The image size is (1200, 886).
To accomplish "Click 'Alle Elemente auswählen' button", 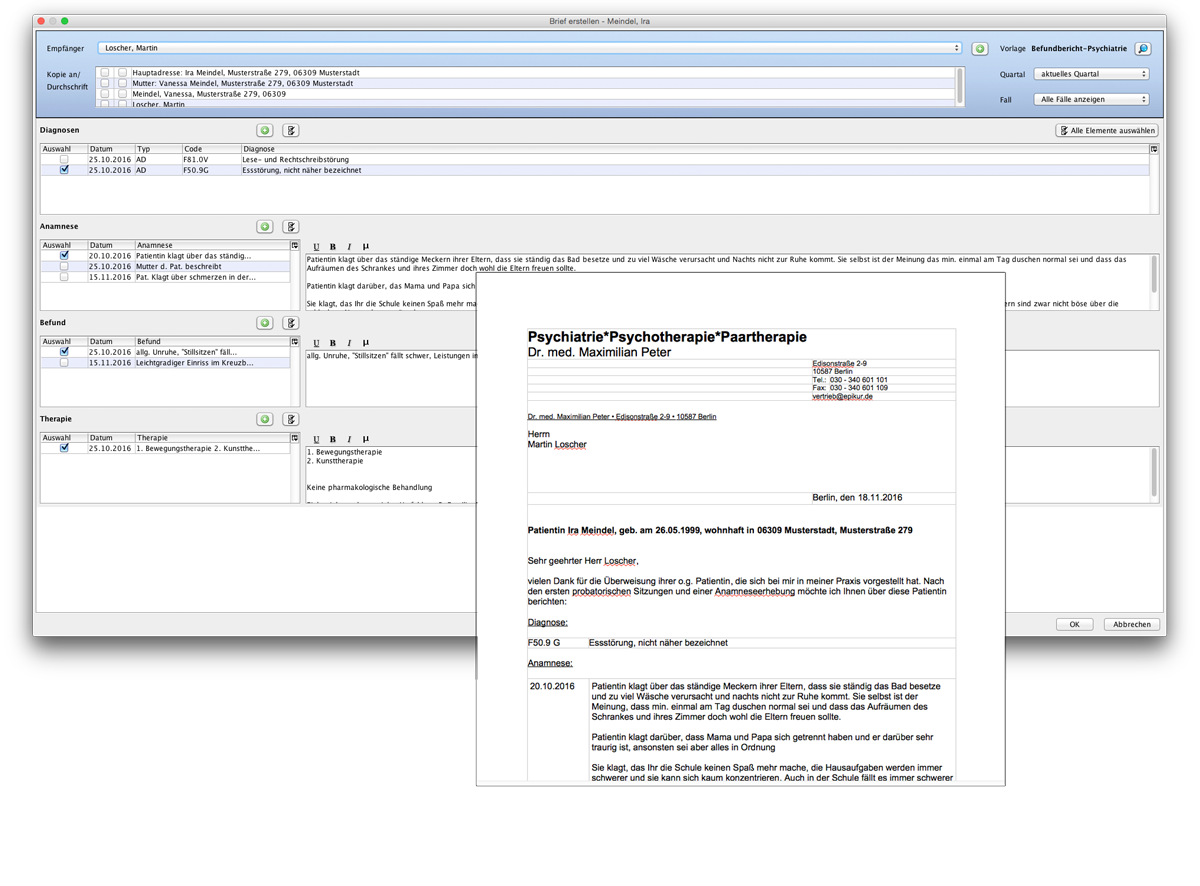I will click(x=1107, y=130).
